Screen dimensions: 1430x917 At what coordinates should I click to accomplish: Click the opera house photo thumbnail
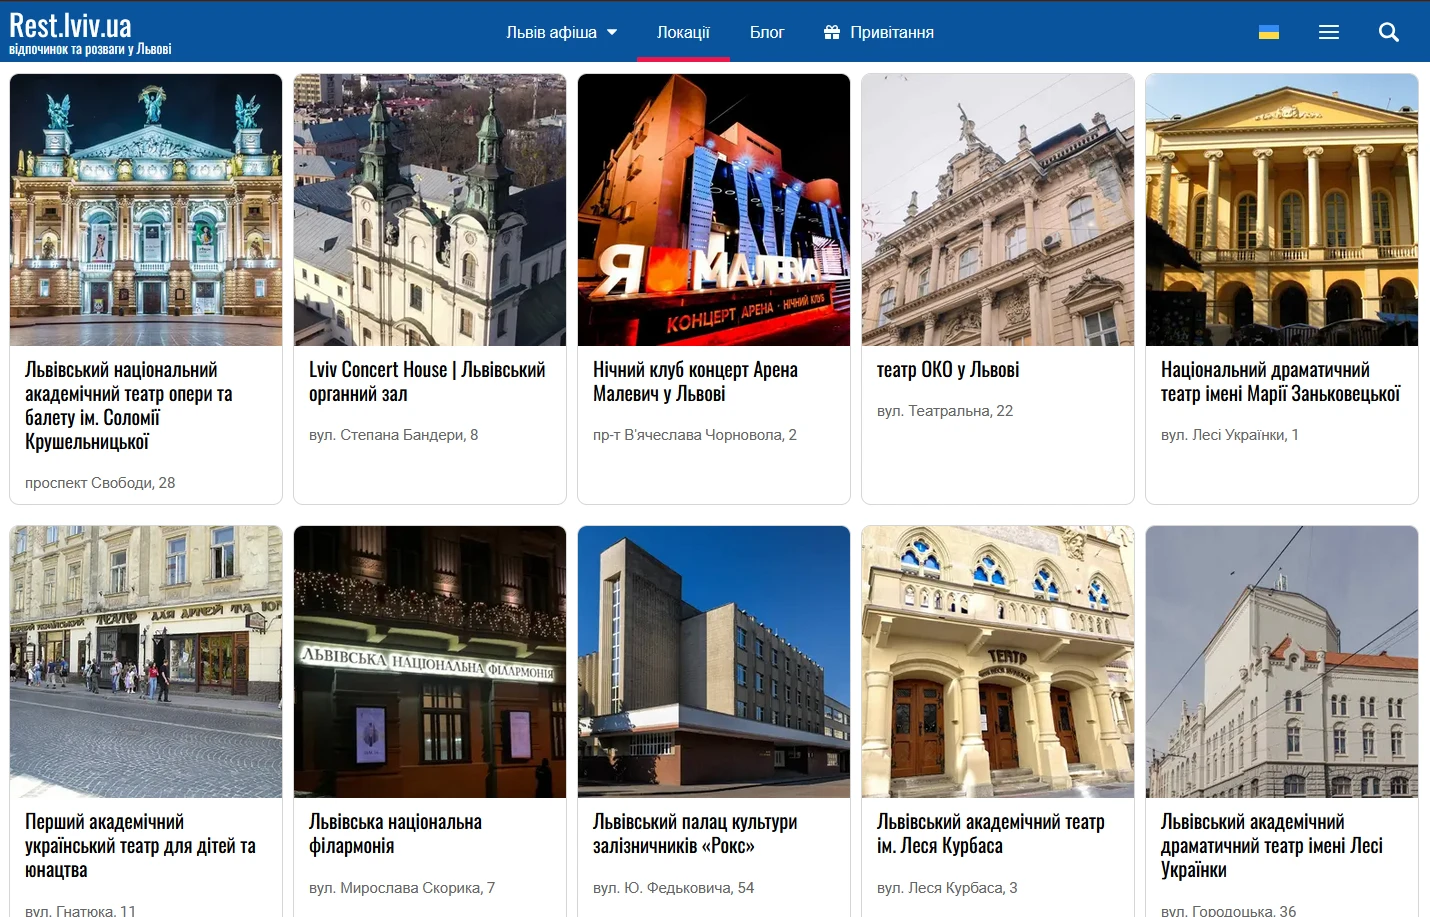click(145, 209)
